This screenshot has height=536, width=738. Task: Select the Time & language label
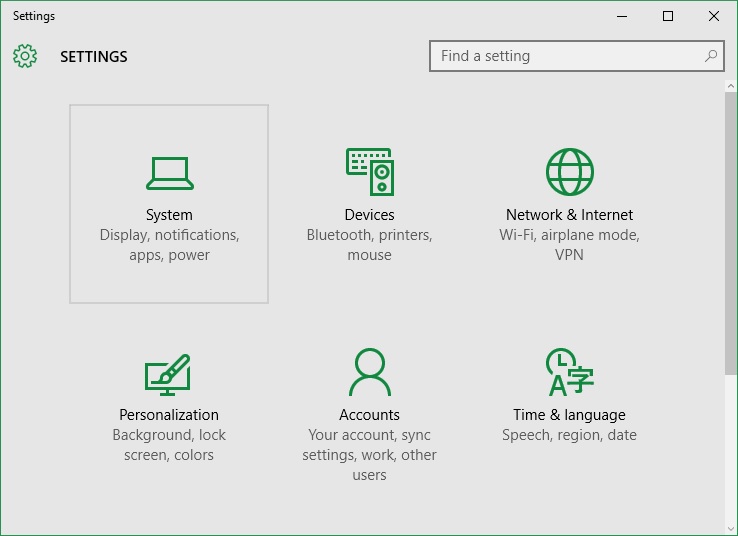click(570, 415)
